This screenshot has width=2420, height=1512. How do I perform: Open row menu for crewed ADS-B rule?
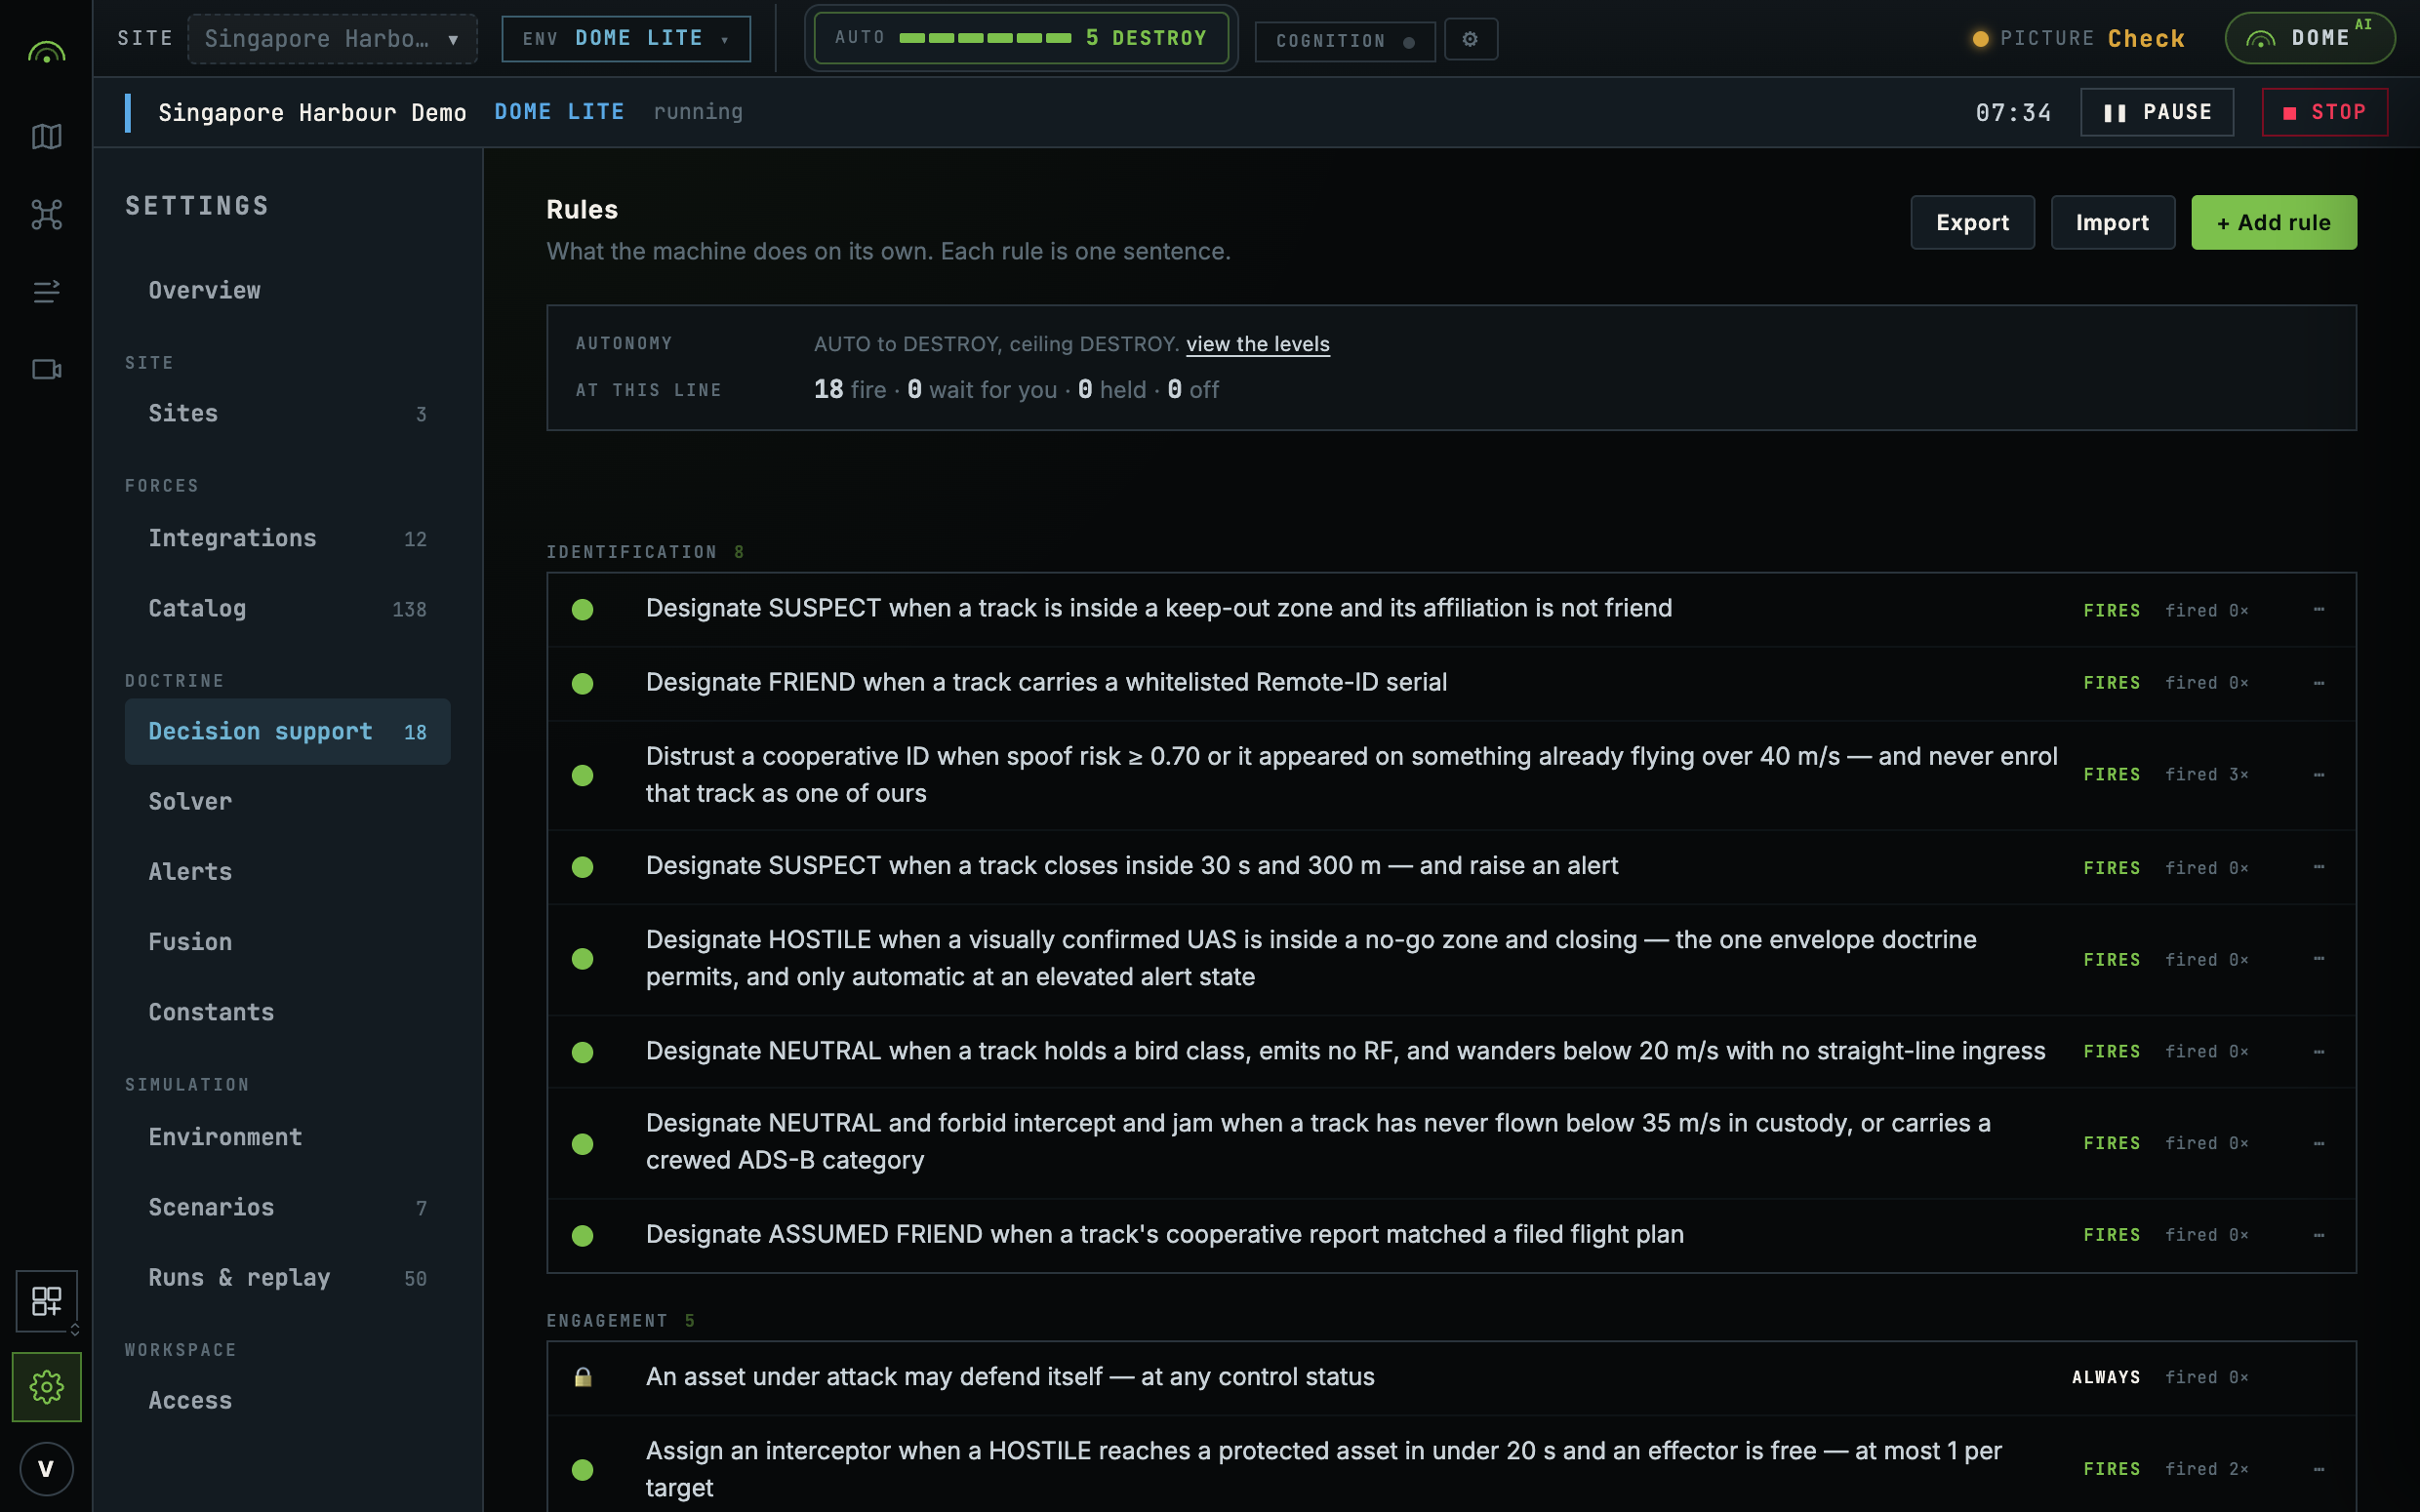tap(2319, 1143)
